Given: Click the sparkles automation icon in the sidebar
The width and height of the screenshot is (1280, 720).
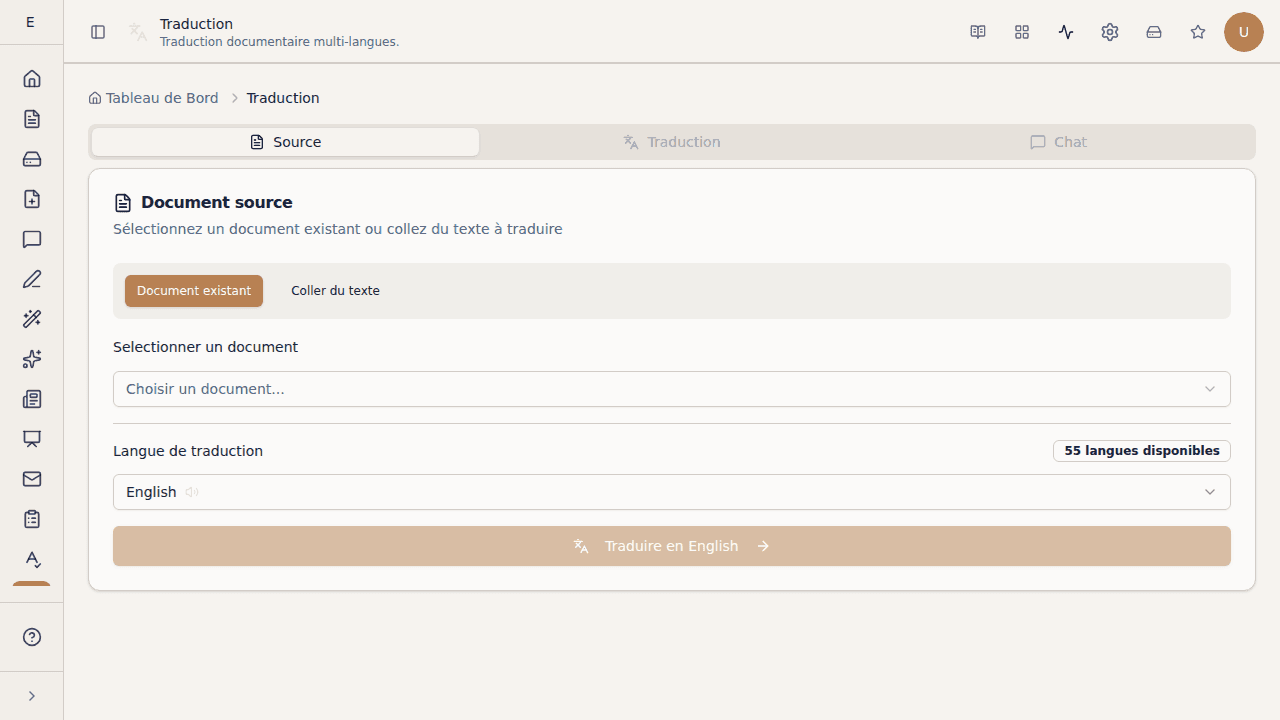Looking at the screenshot, I should pyautogui.click(x=31, y=359).
